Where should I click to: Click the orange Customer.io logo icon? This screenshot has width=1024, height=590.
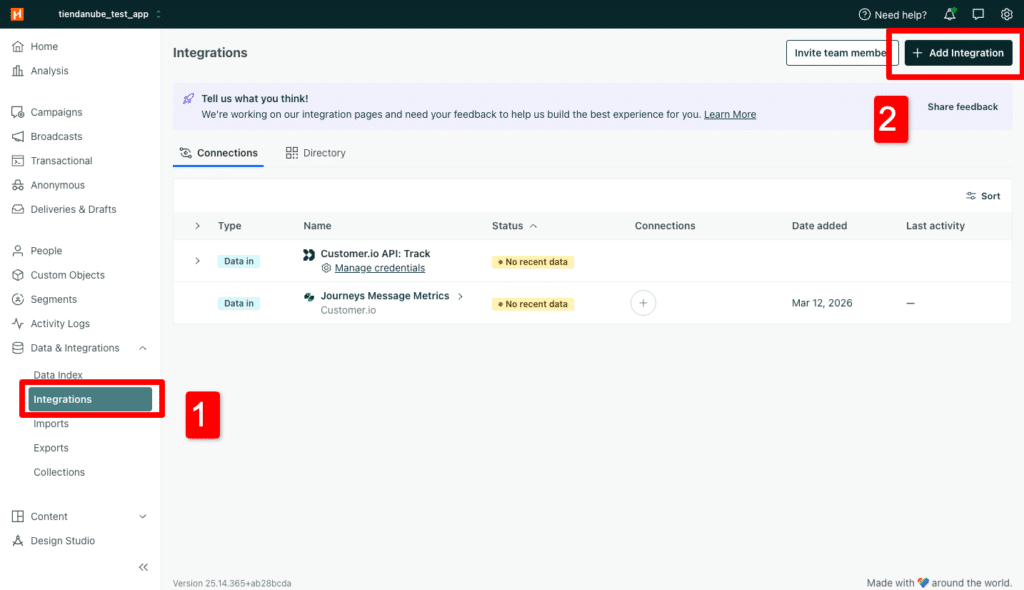click(17, 14)
